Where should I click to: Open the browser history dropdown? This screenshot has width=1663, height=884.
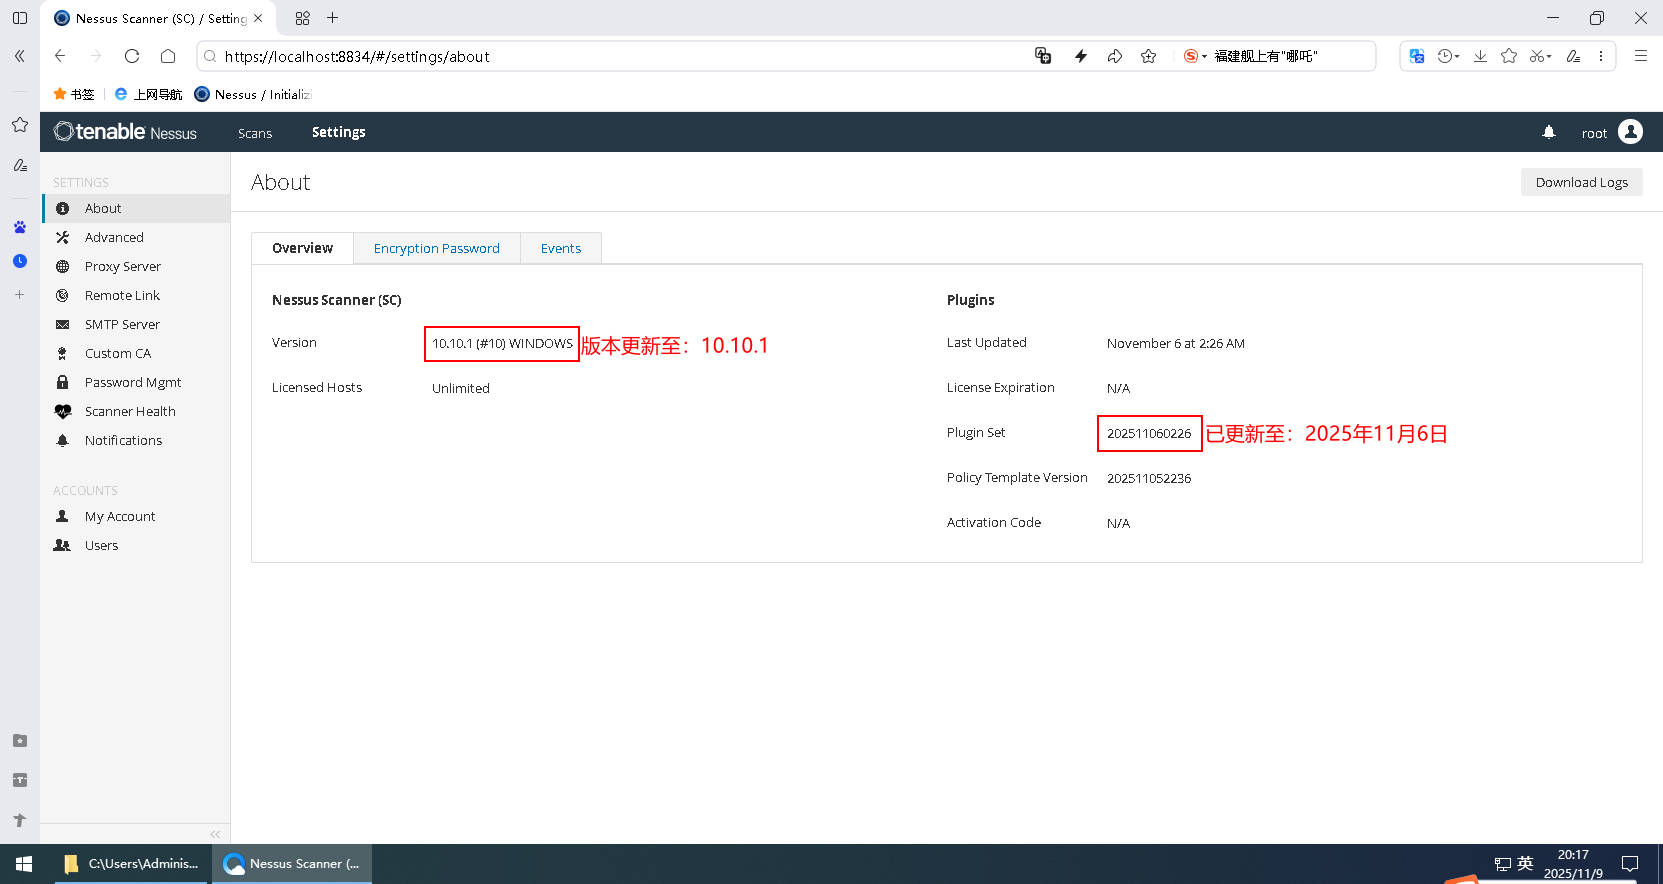point(1448,56)
